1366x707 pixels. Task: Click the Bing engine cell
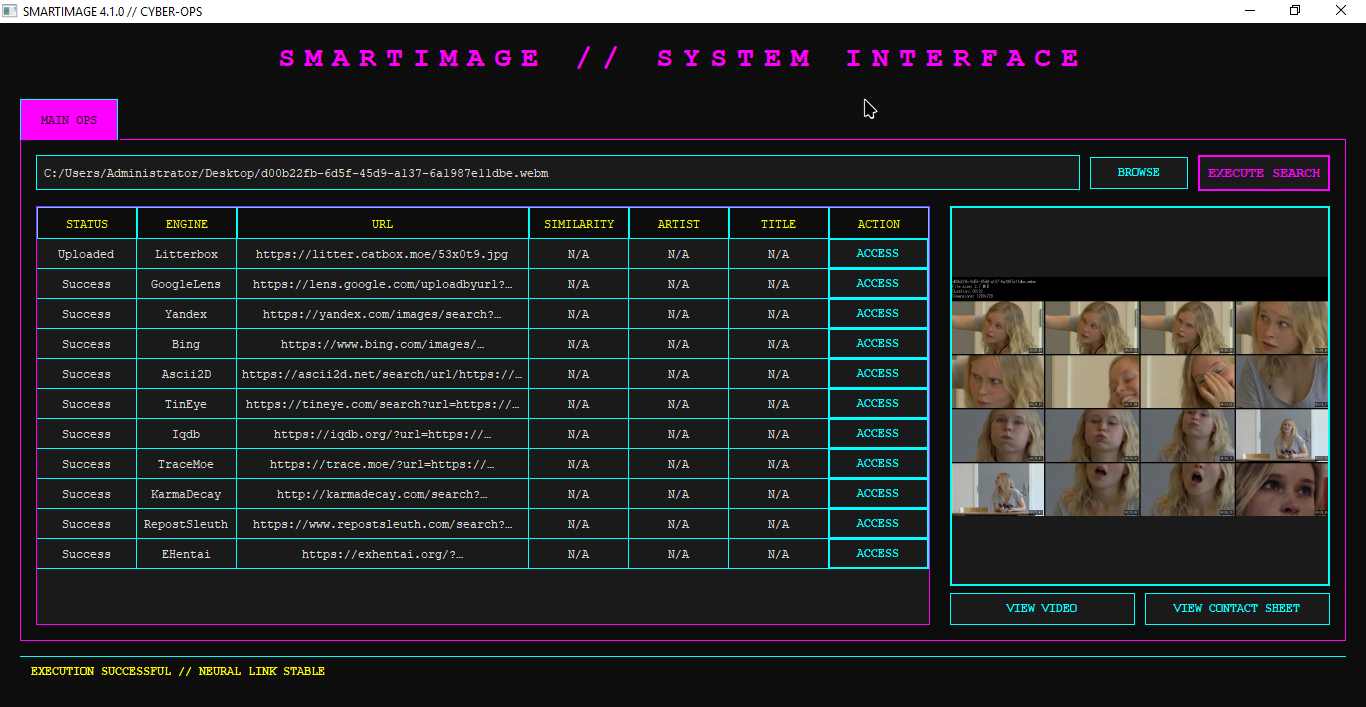187,344
